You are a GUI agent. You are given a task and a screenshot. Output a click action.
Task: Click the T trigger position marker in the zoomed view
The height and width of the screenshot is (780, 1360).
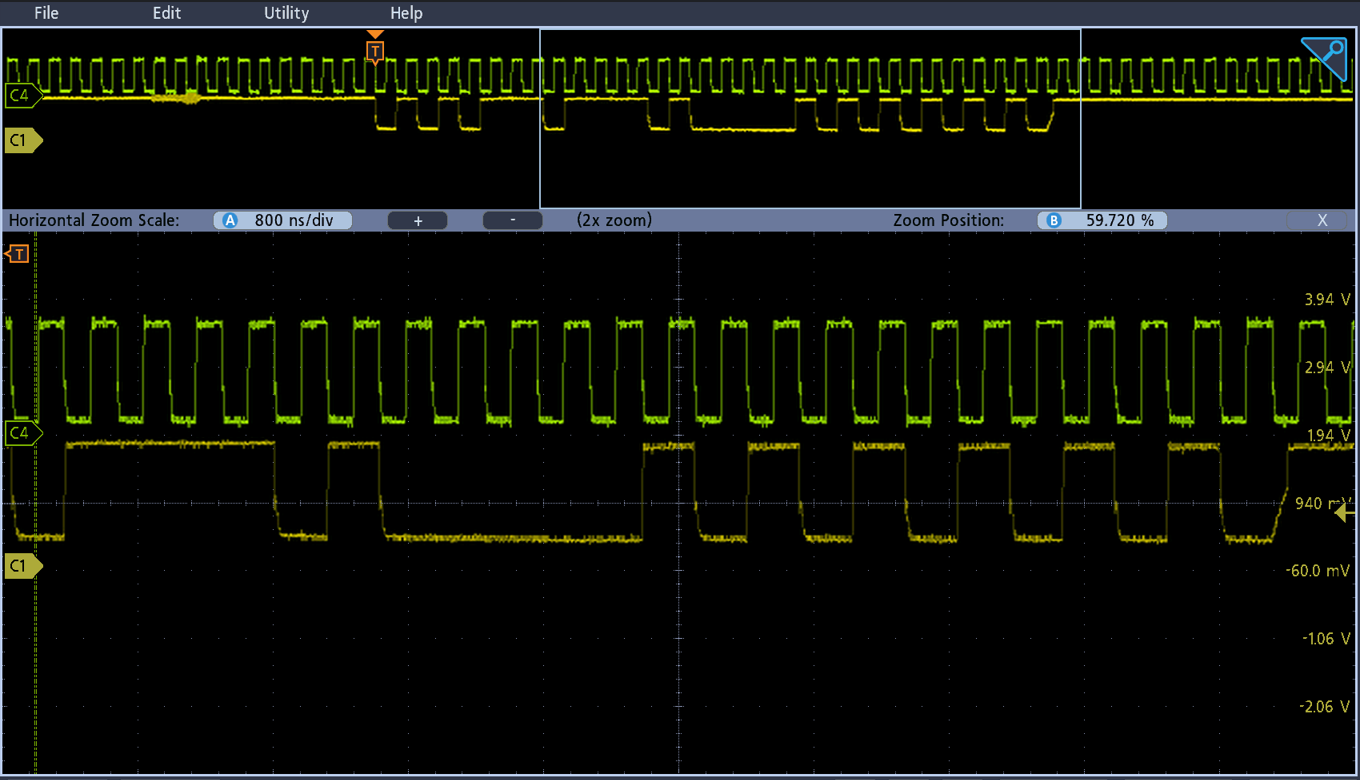coord(17,254)
